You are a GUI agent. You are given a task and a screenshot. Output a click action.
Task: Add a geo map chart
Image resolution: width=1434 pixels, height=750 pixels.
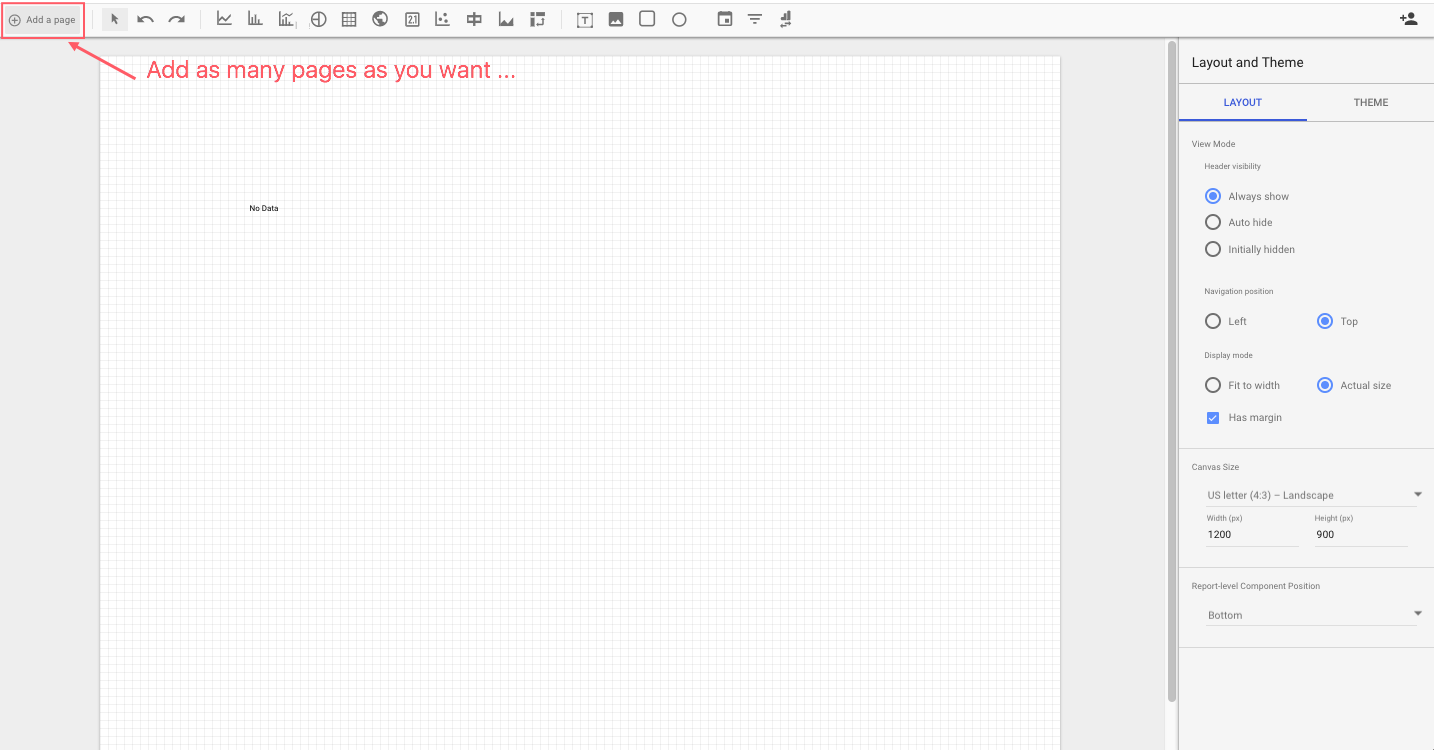point(380,18)
